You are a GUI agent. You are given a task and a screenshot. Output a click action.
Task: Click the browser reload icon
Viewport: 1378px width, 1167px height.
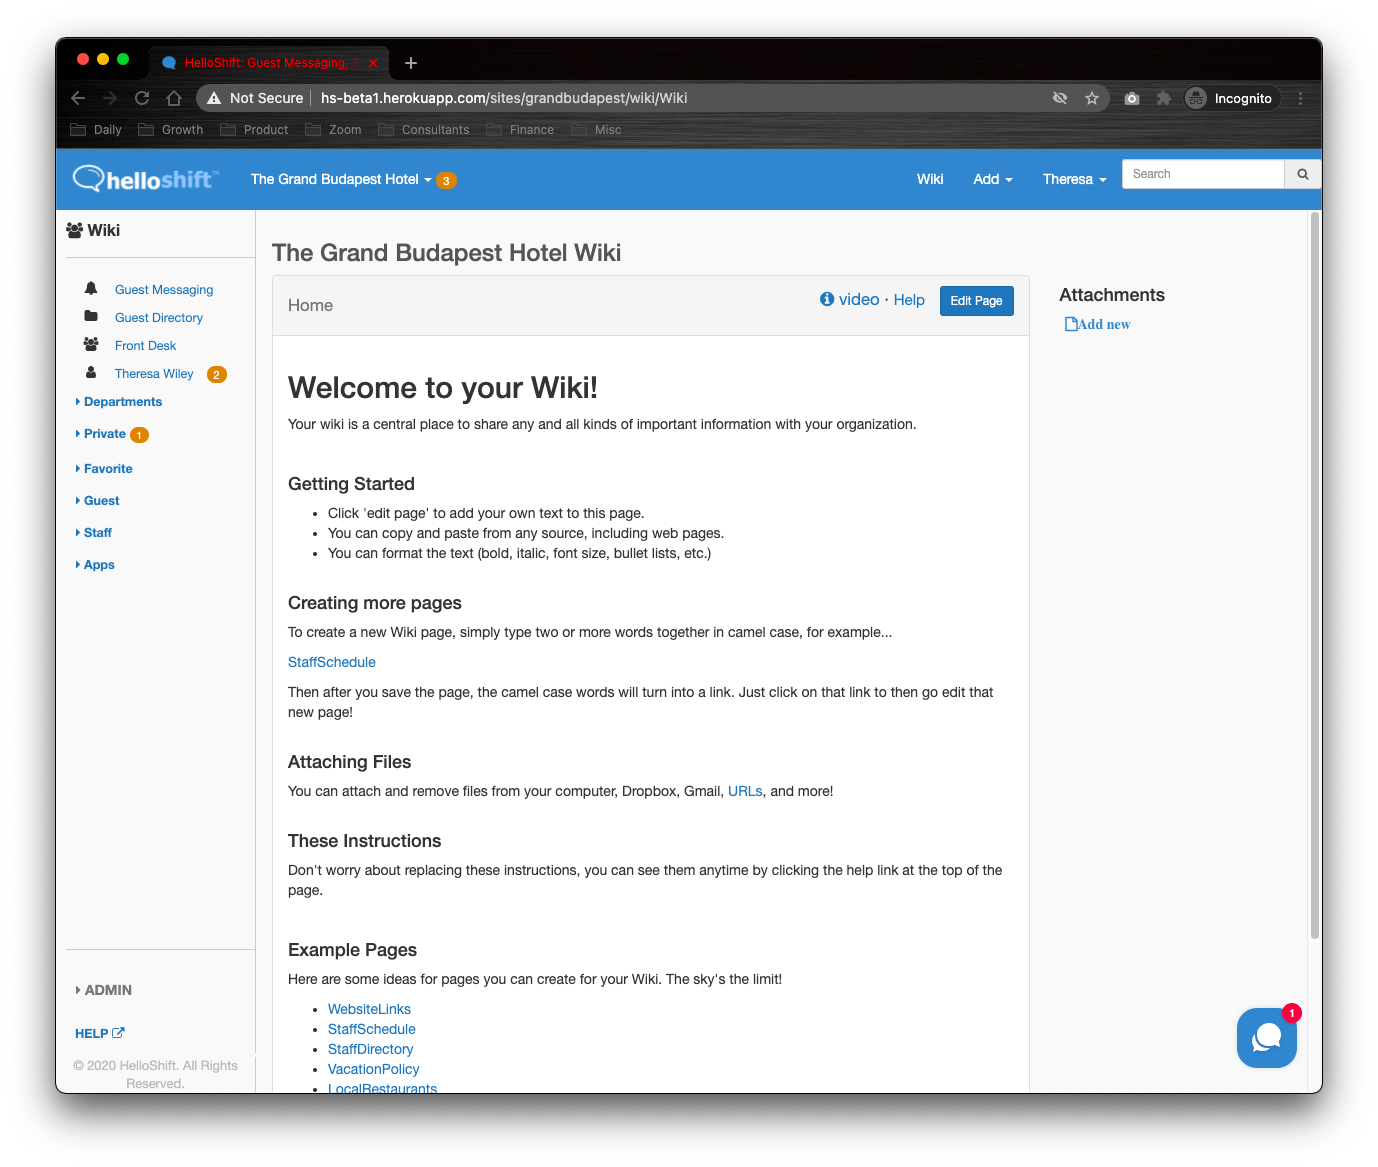point(142,98)
